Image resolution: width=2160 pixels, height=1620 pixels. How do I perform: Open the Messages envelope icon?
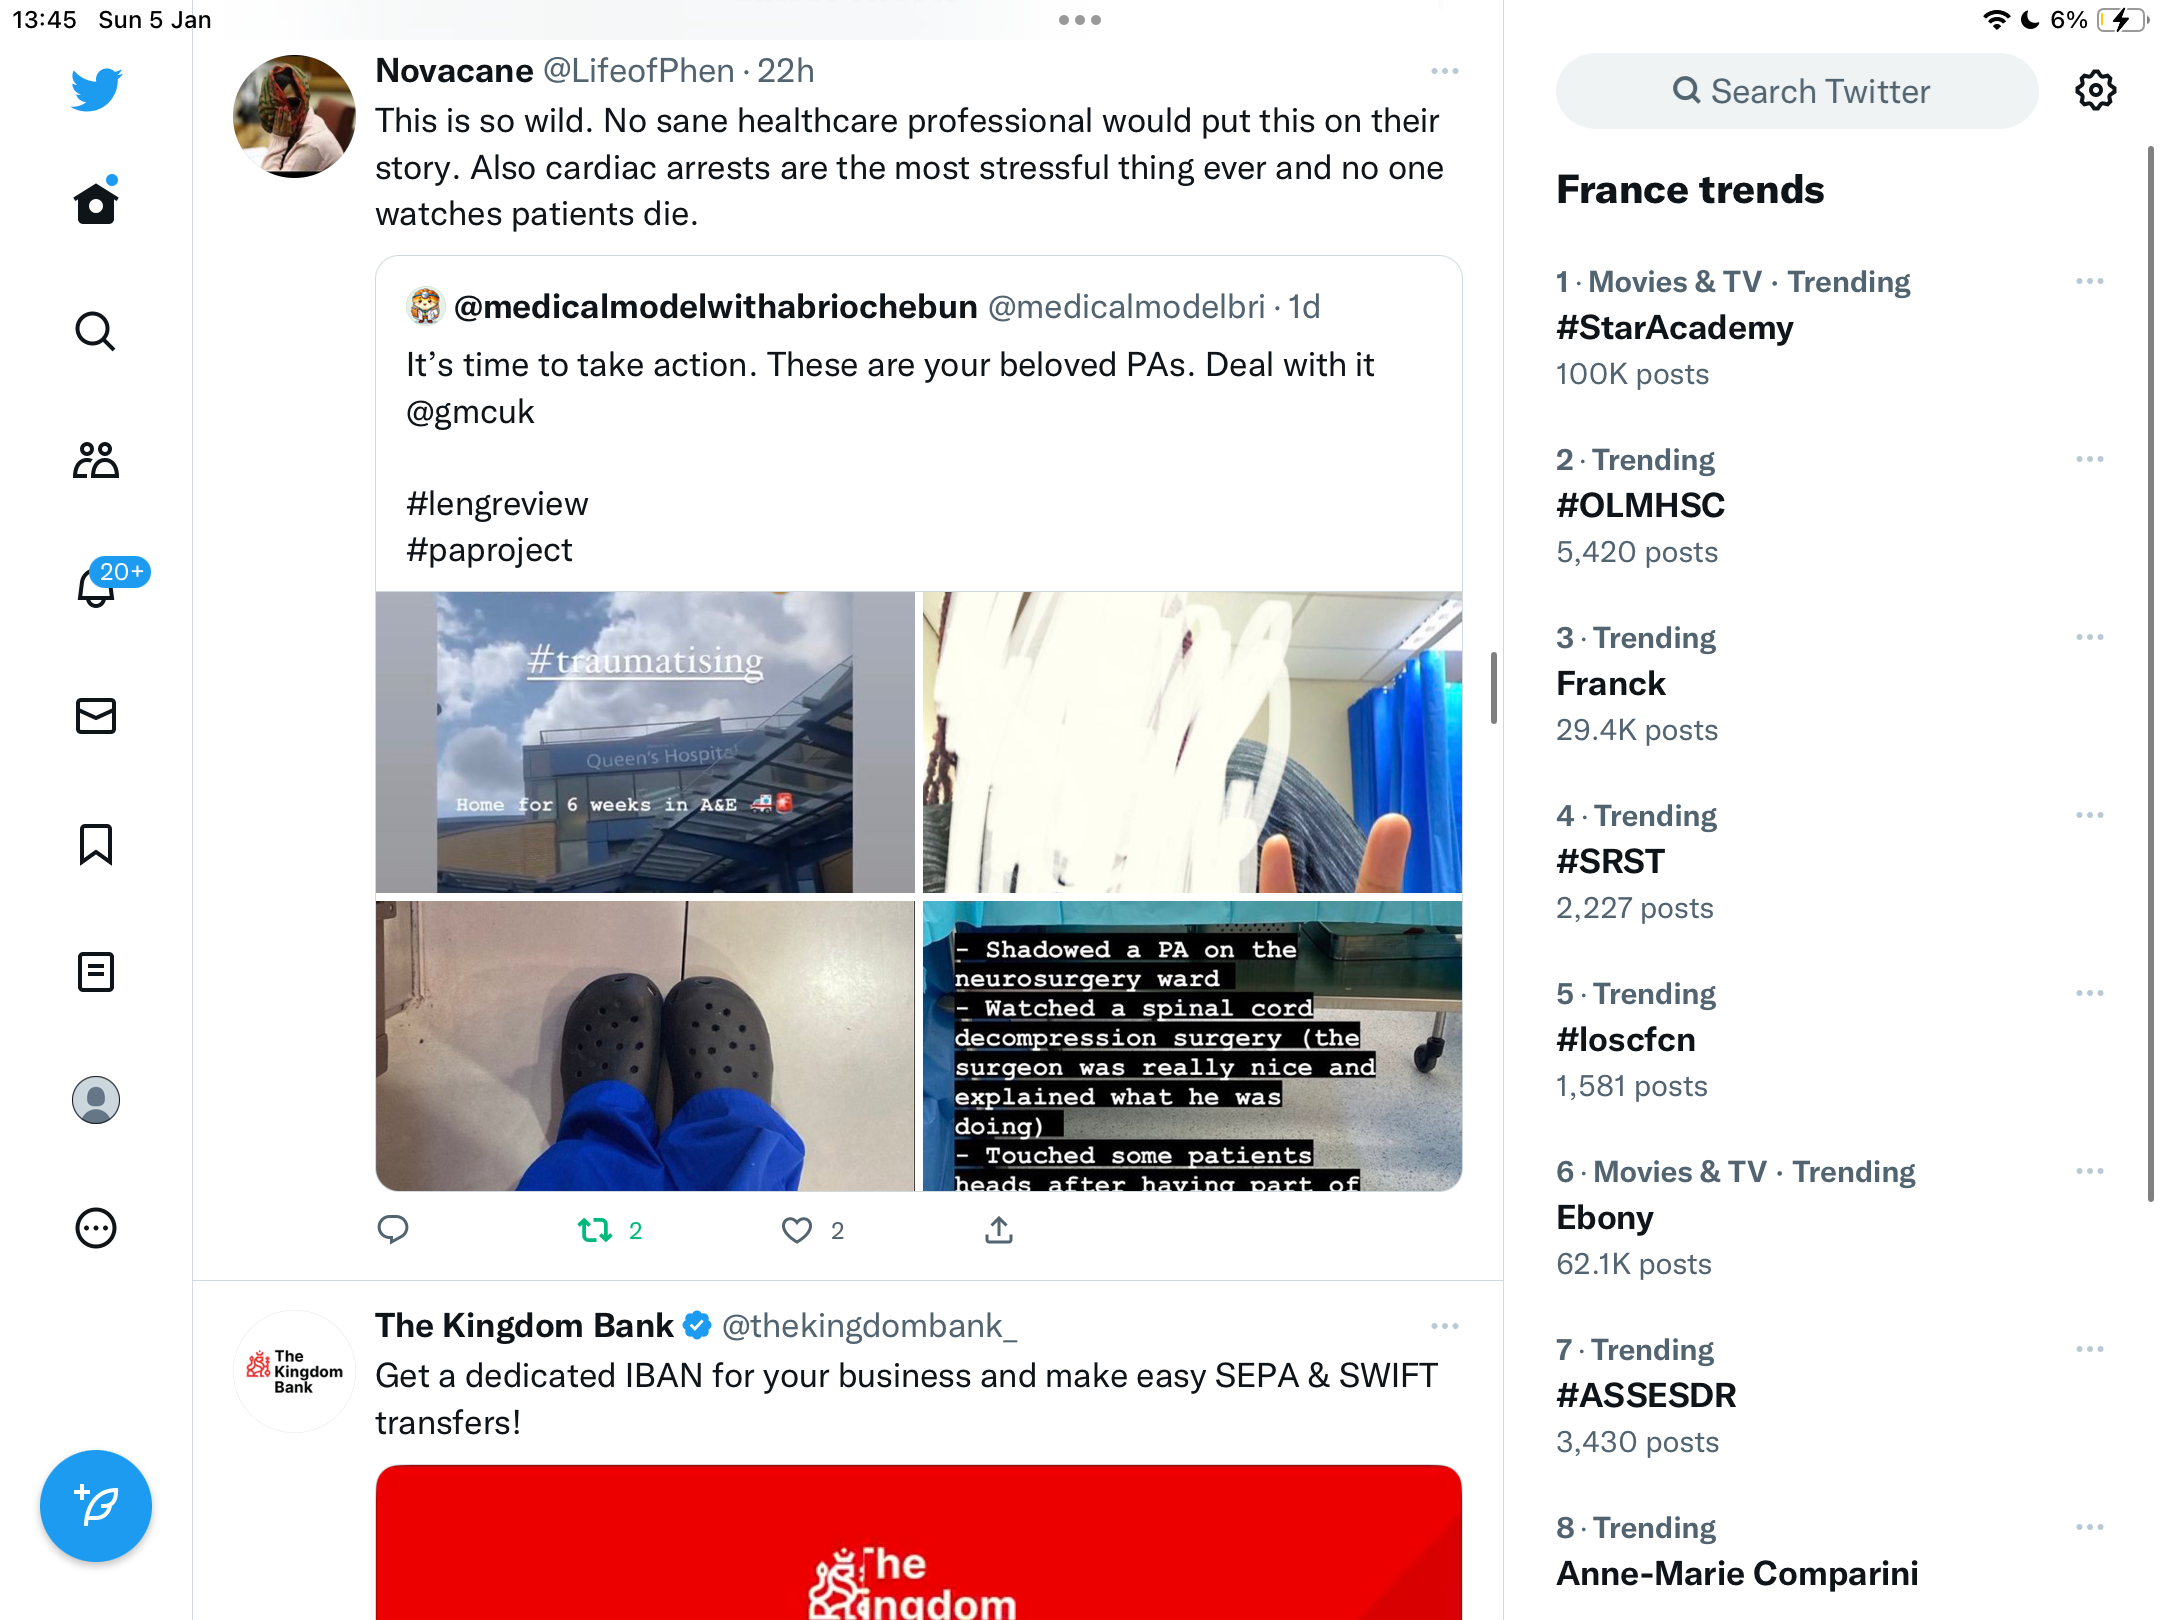click(96, 716)
